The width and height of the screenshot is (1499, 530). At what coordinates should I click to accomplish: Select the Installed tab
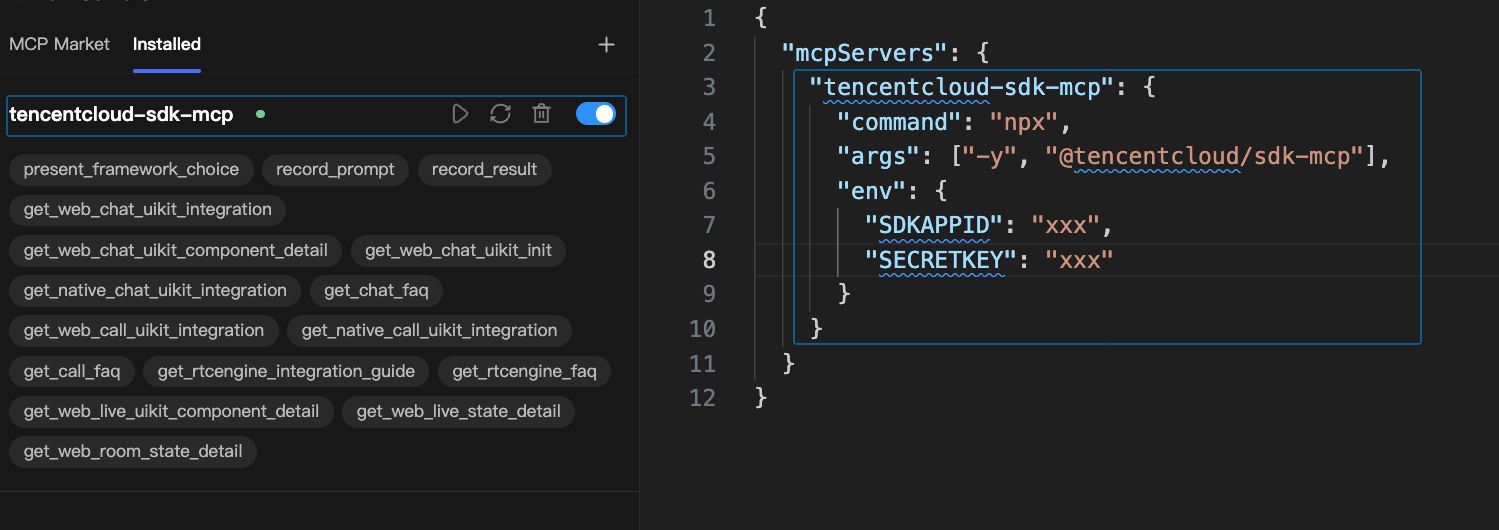(167, 44)
